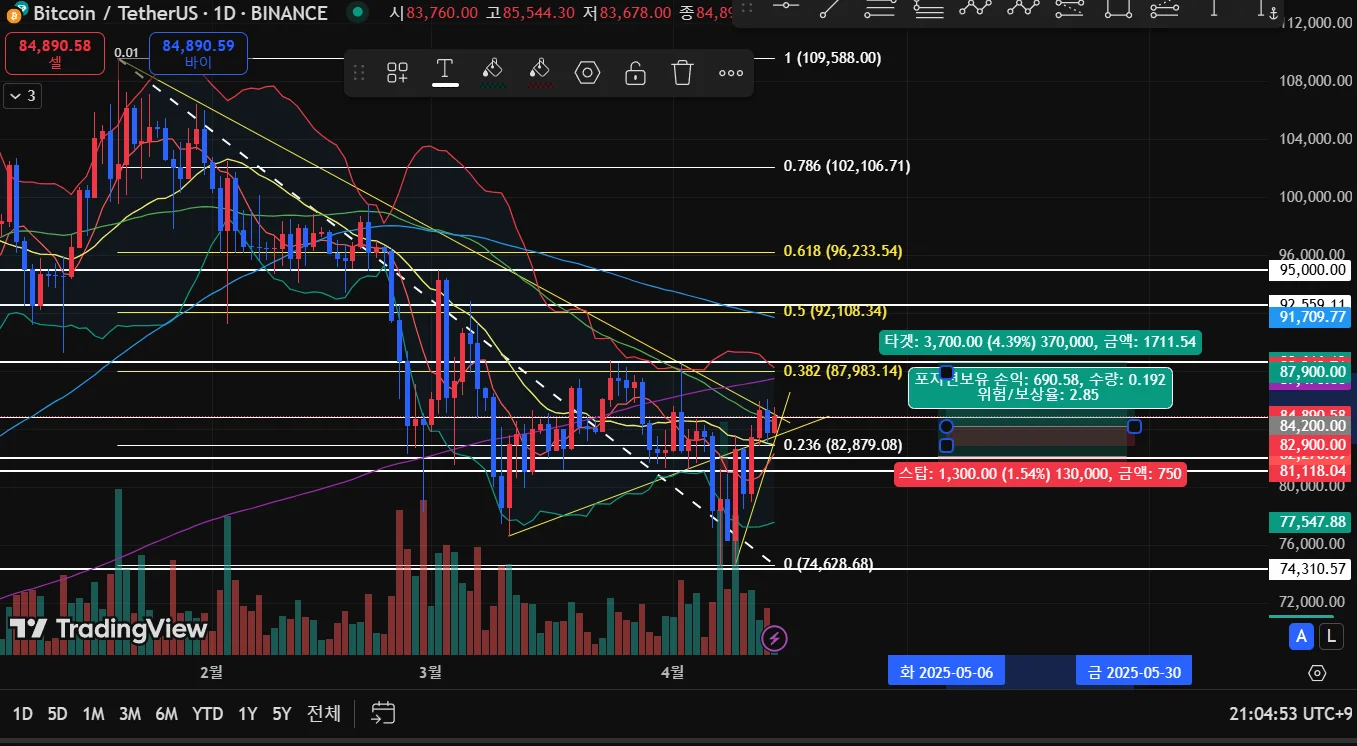Screen dimensions: 1357x746
Task: Open the template grid icon in drawing toolbar
Action: click(397, 72)
